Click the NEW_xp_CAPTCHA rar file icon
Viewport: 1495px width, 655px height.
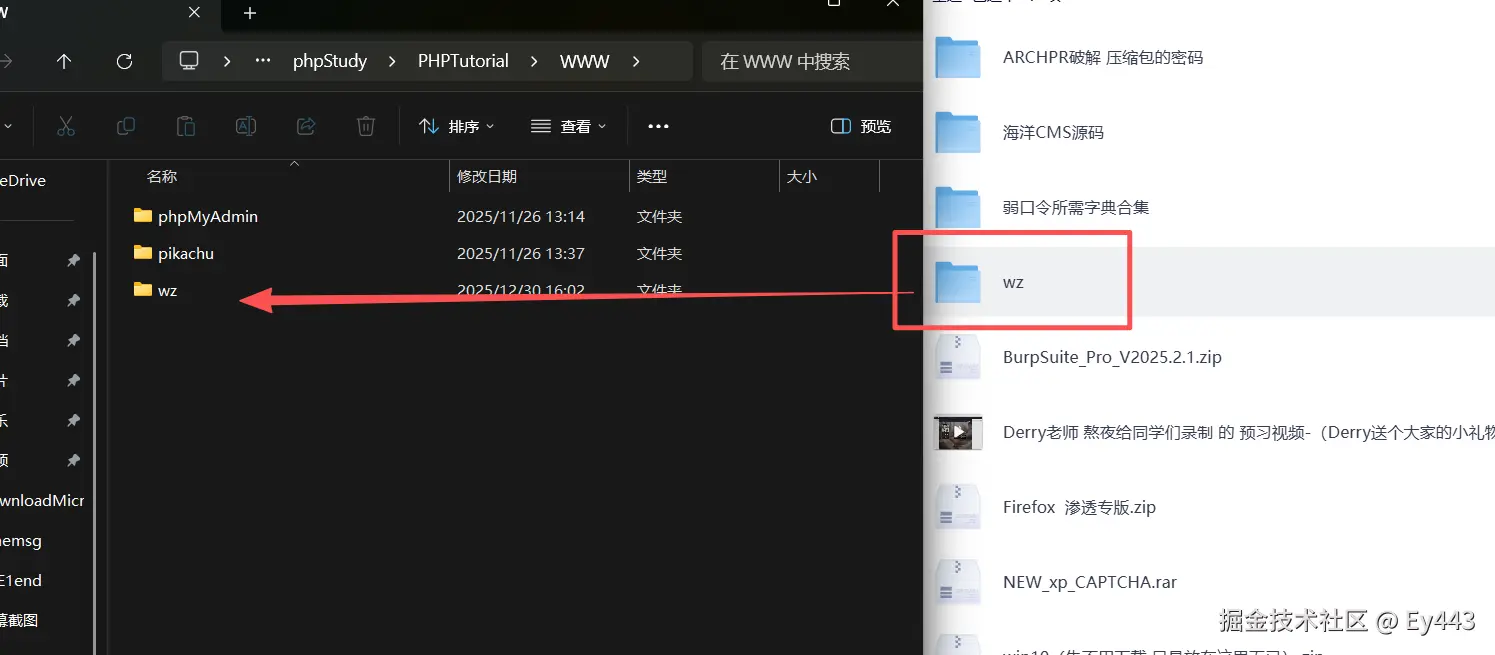[x=958, y=582]
